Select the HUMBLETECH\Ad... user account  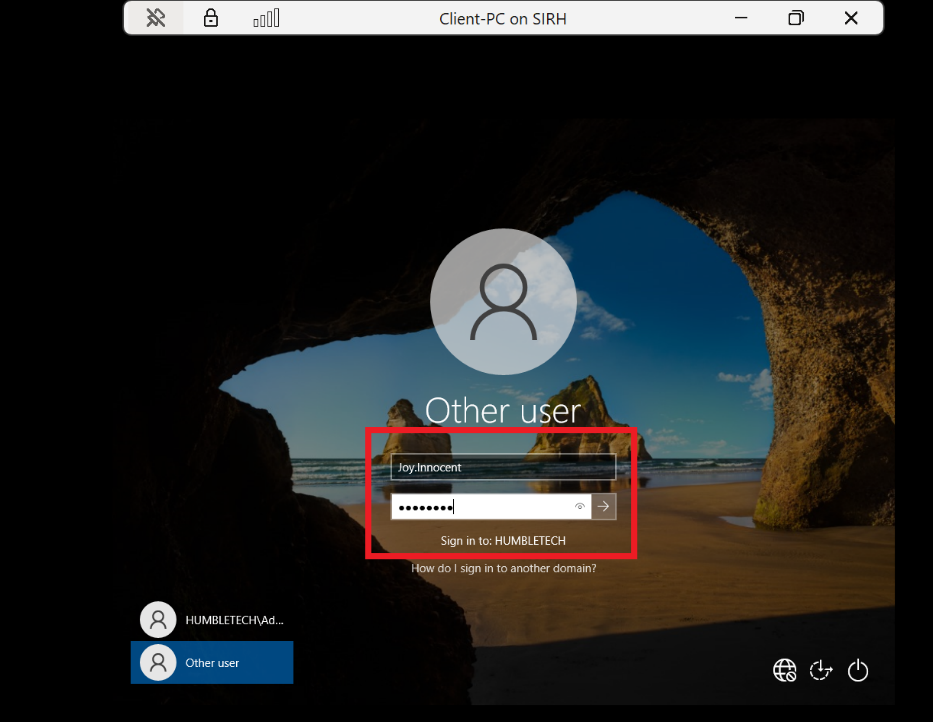(x=212, y=620)
